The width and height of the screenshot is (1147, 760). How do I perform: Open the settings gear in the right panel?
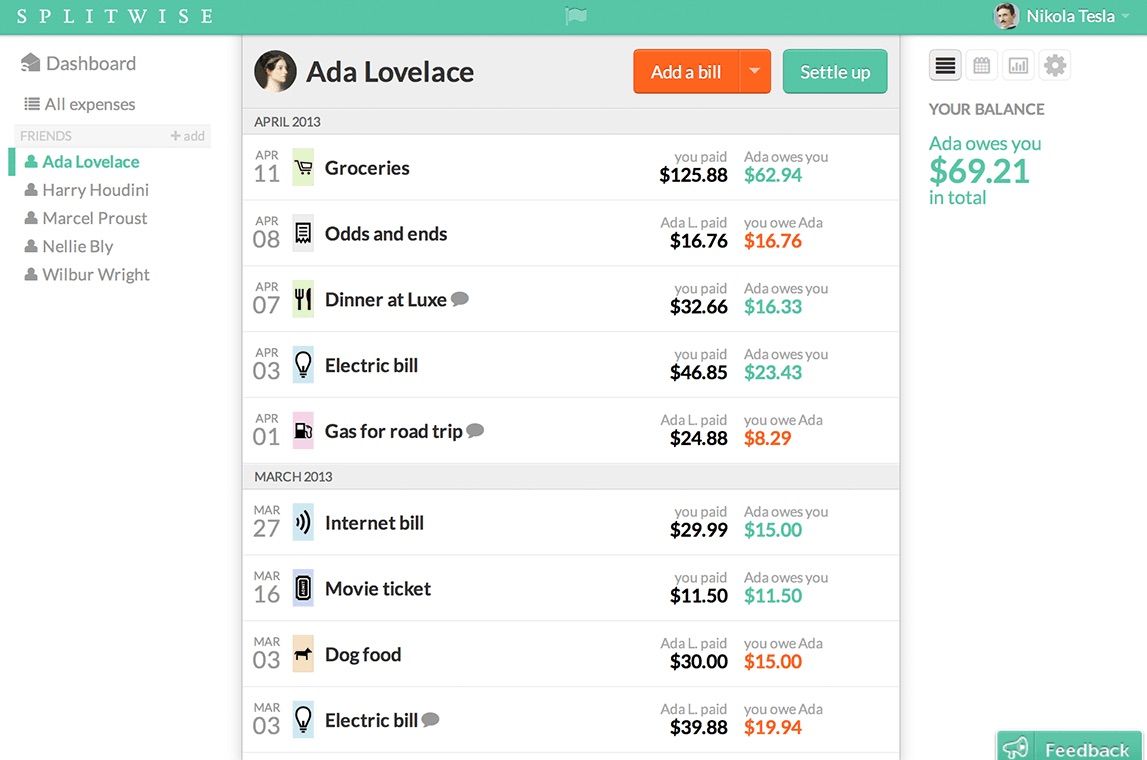pos(1054,64)
